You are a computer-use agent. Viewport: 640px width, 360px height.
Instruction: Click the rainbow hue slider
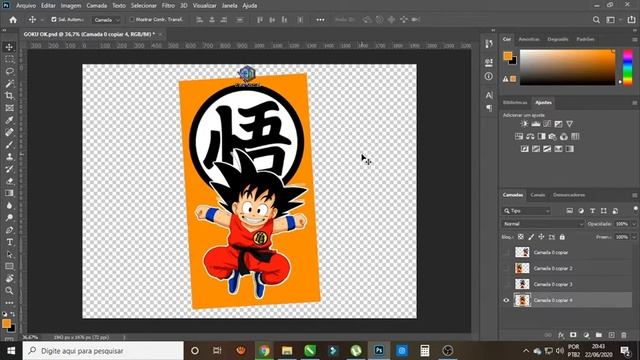(628, 67)
